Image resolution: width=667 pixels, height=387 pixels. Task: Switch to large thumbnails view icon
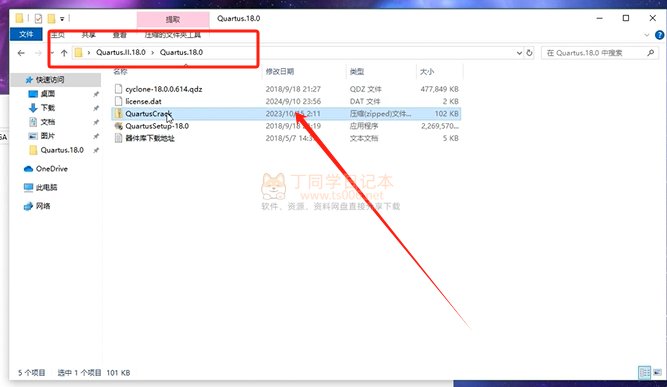(x=657, y=373)
